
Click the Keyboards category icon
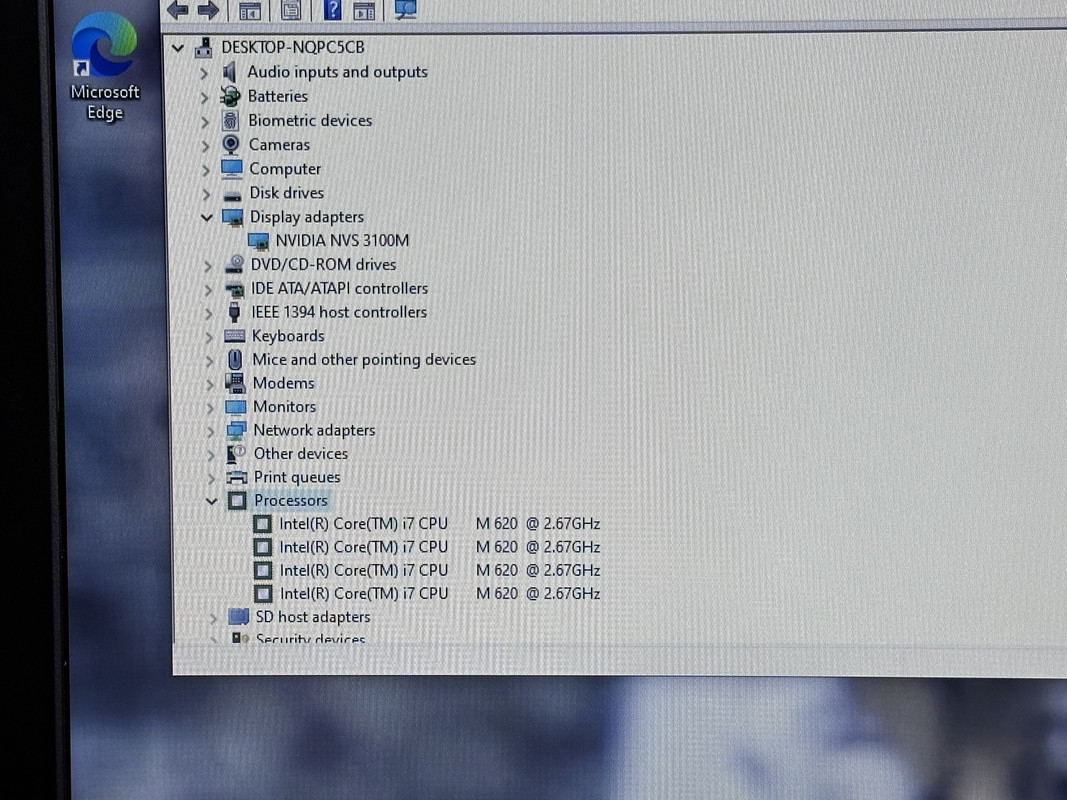pos(235,335)
